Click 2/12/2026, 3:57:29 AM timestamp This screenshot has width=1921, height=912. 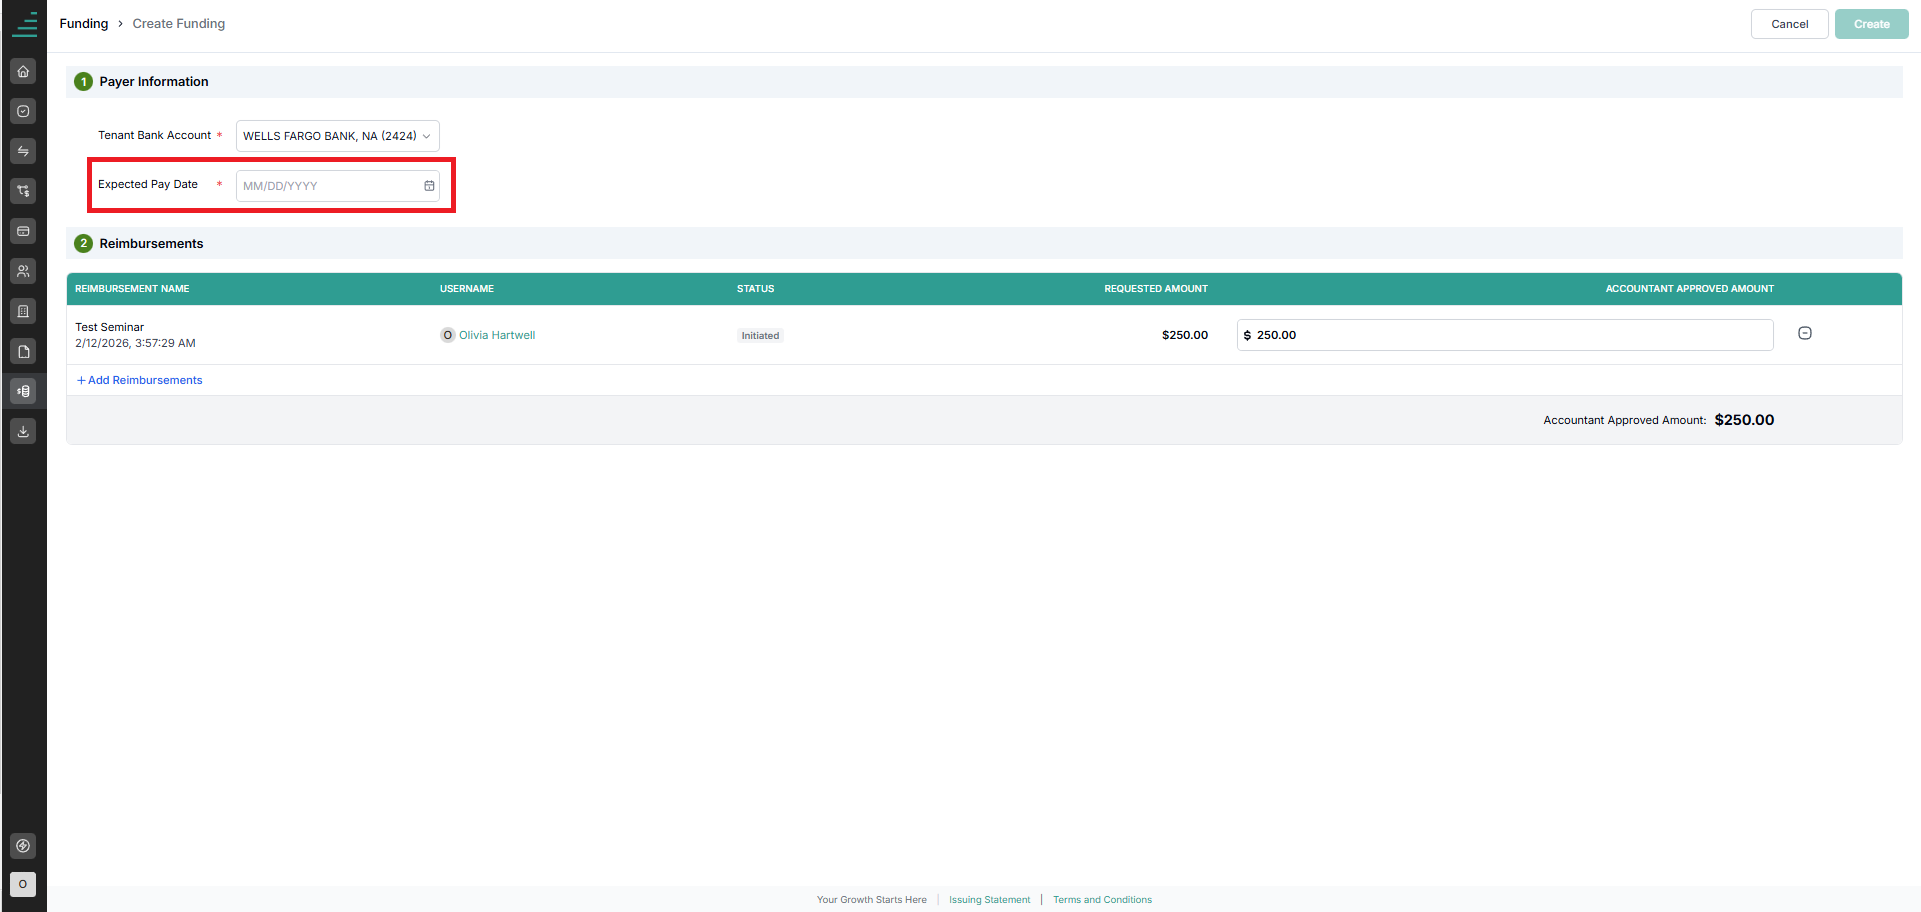pos(135,343)
